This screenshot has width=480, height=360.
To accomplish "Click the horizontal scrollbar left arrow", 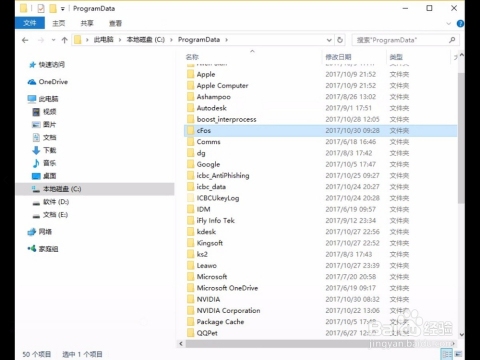I will pos(181,343).
